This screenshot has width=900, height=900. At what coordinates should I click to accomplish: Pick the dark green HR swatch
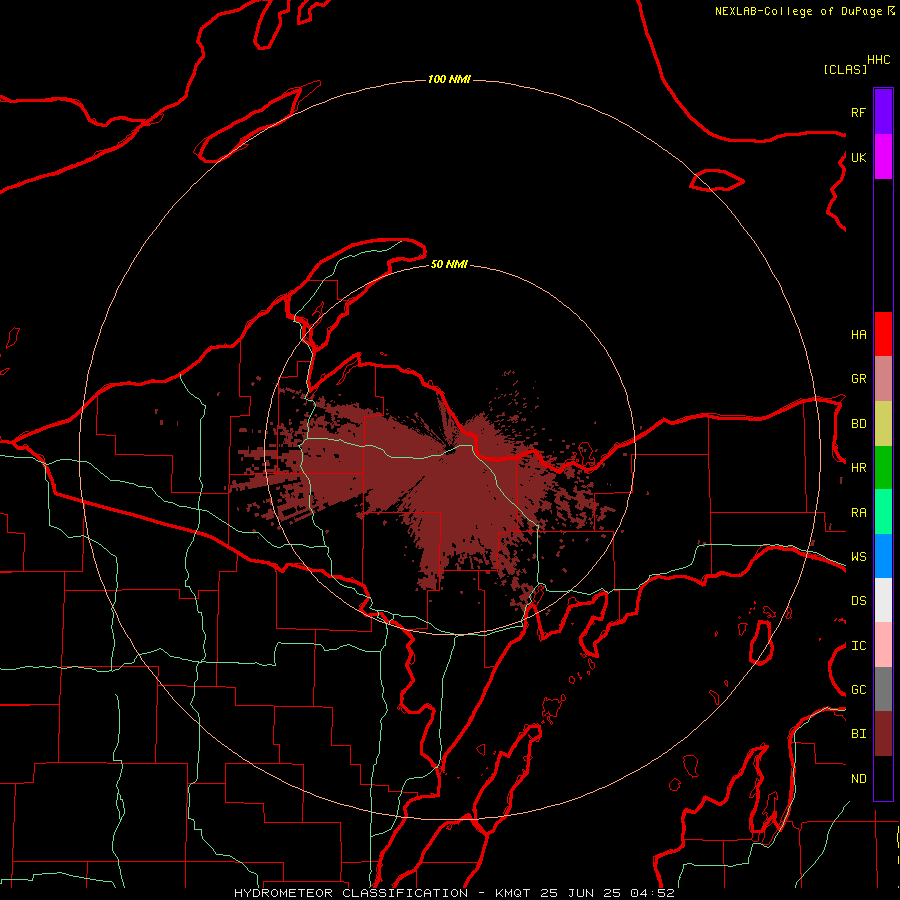click(x=883, y=468)
